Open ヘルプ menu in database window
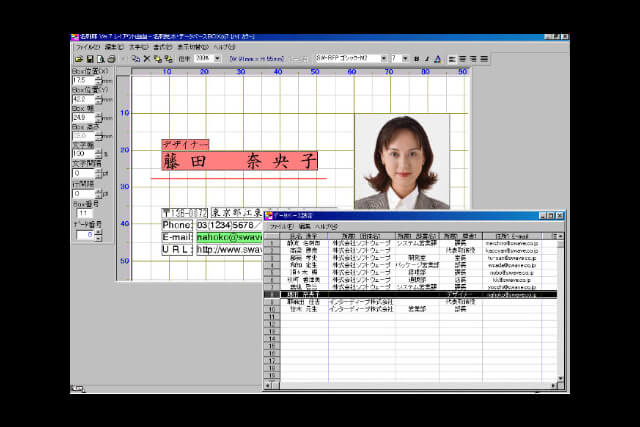This screenshot has height=427, width=640. coord(326,226)
